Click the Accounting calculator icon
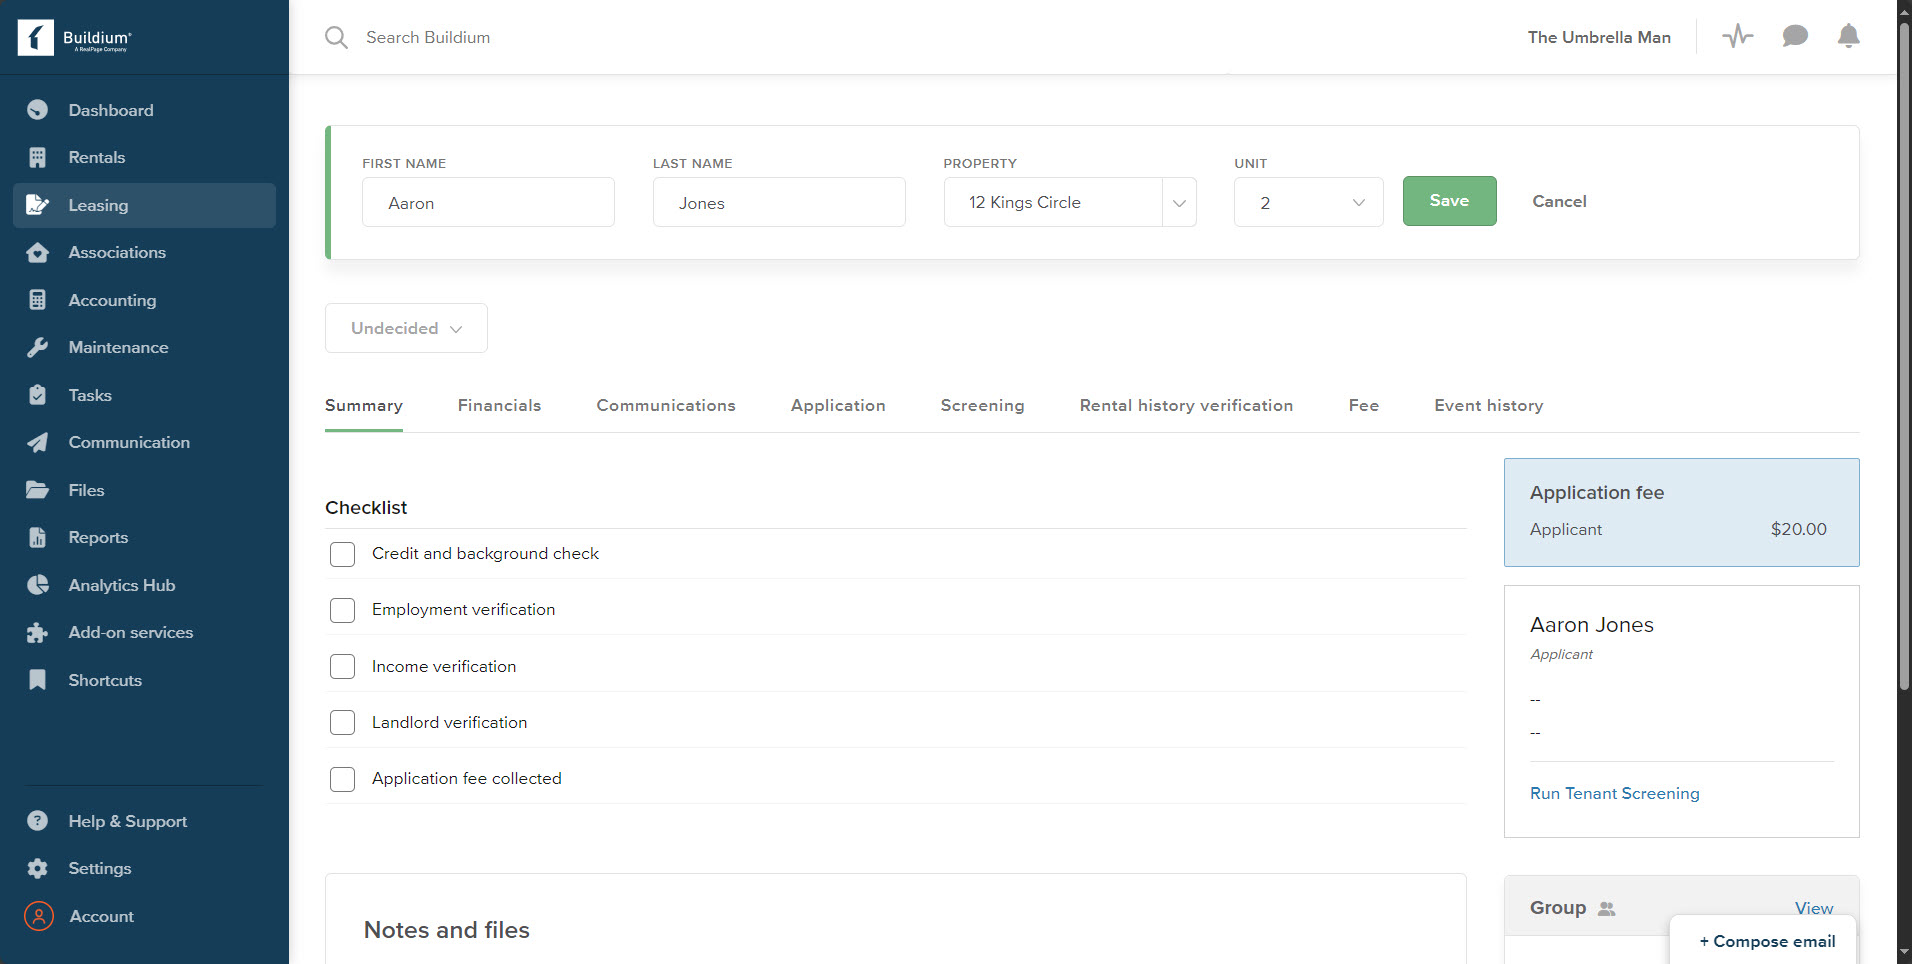 [38, 300]
